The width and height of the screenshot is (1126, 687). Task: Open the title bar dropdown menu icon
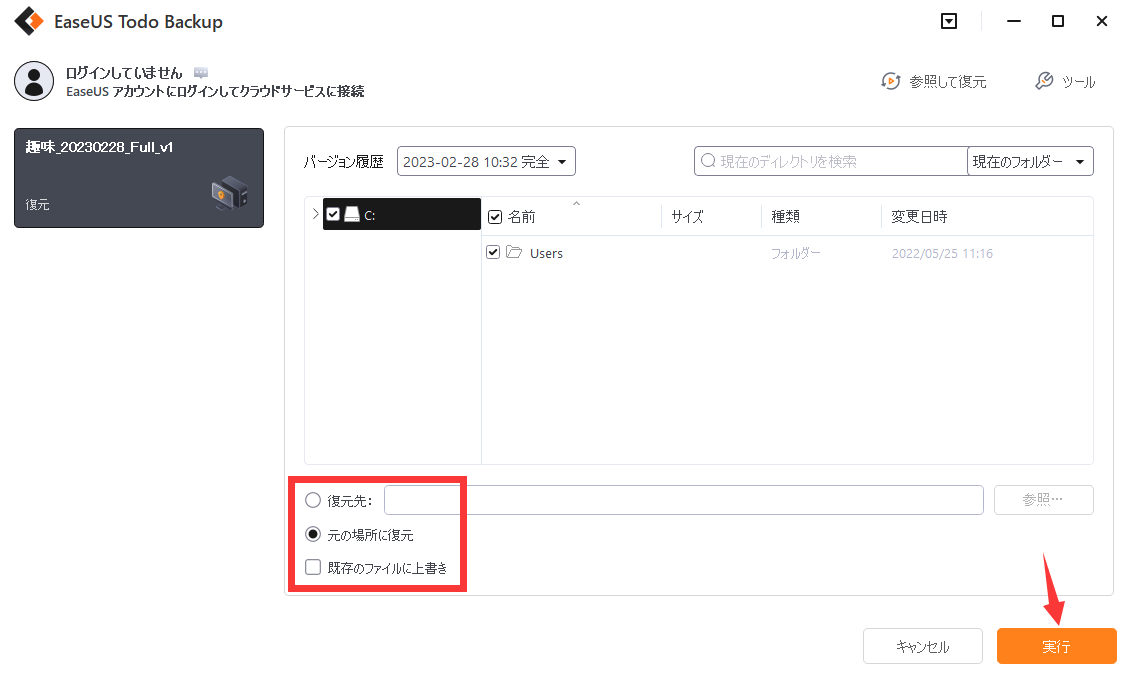949,21
